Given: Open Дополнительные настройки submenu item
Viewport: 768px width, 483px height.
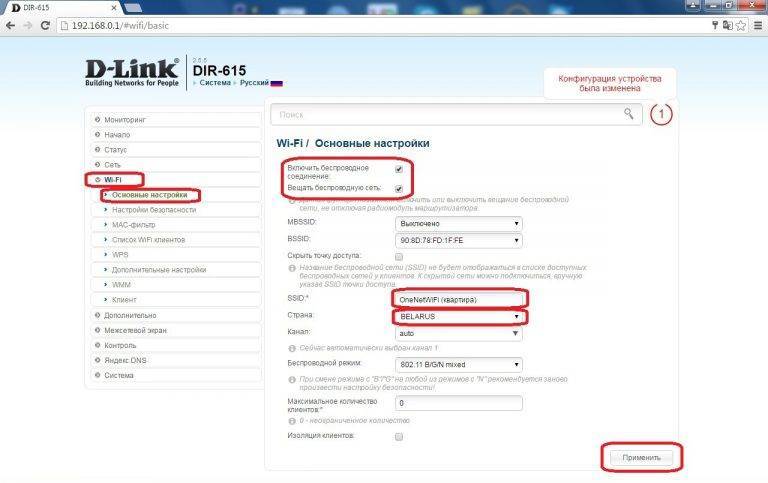Looking at the screenshot, I should pos(175,270).
